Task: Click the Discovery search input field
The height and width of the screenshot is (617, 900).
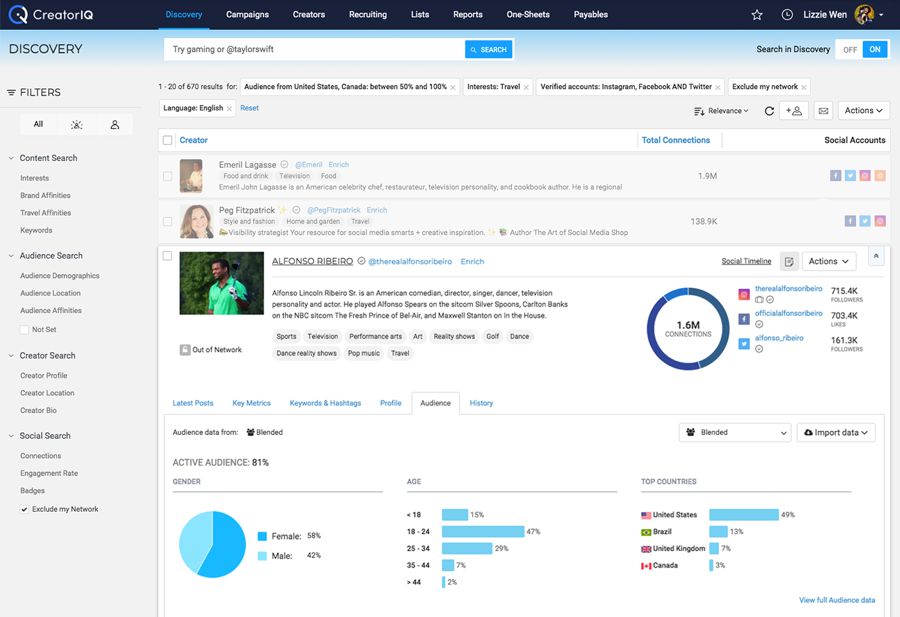Action: coord(315,50)
